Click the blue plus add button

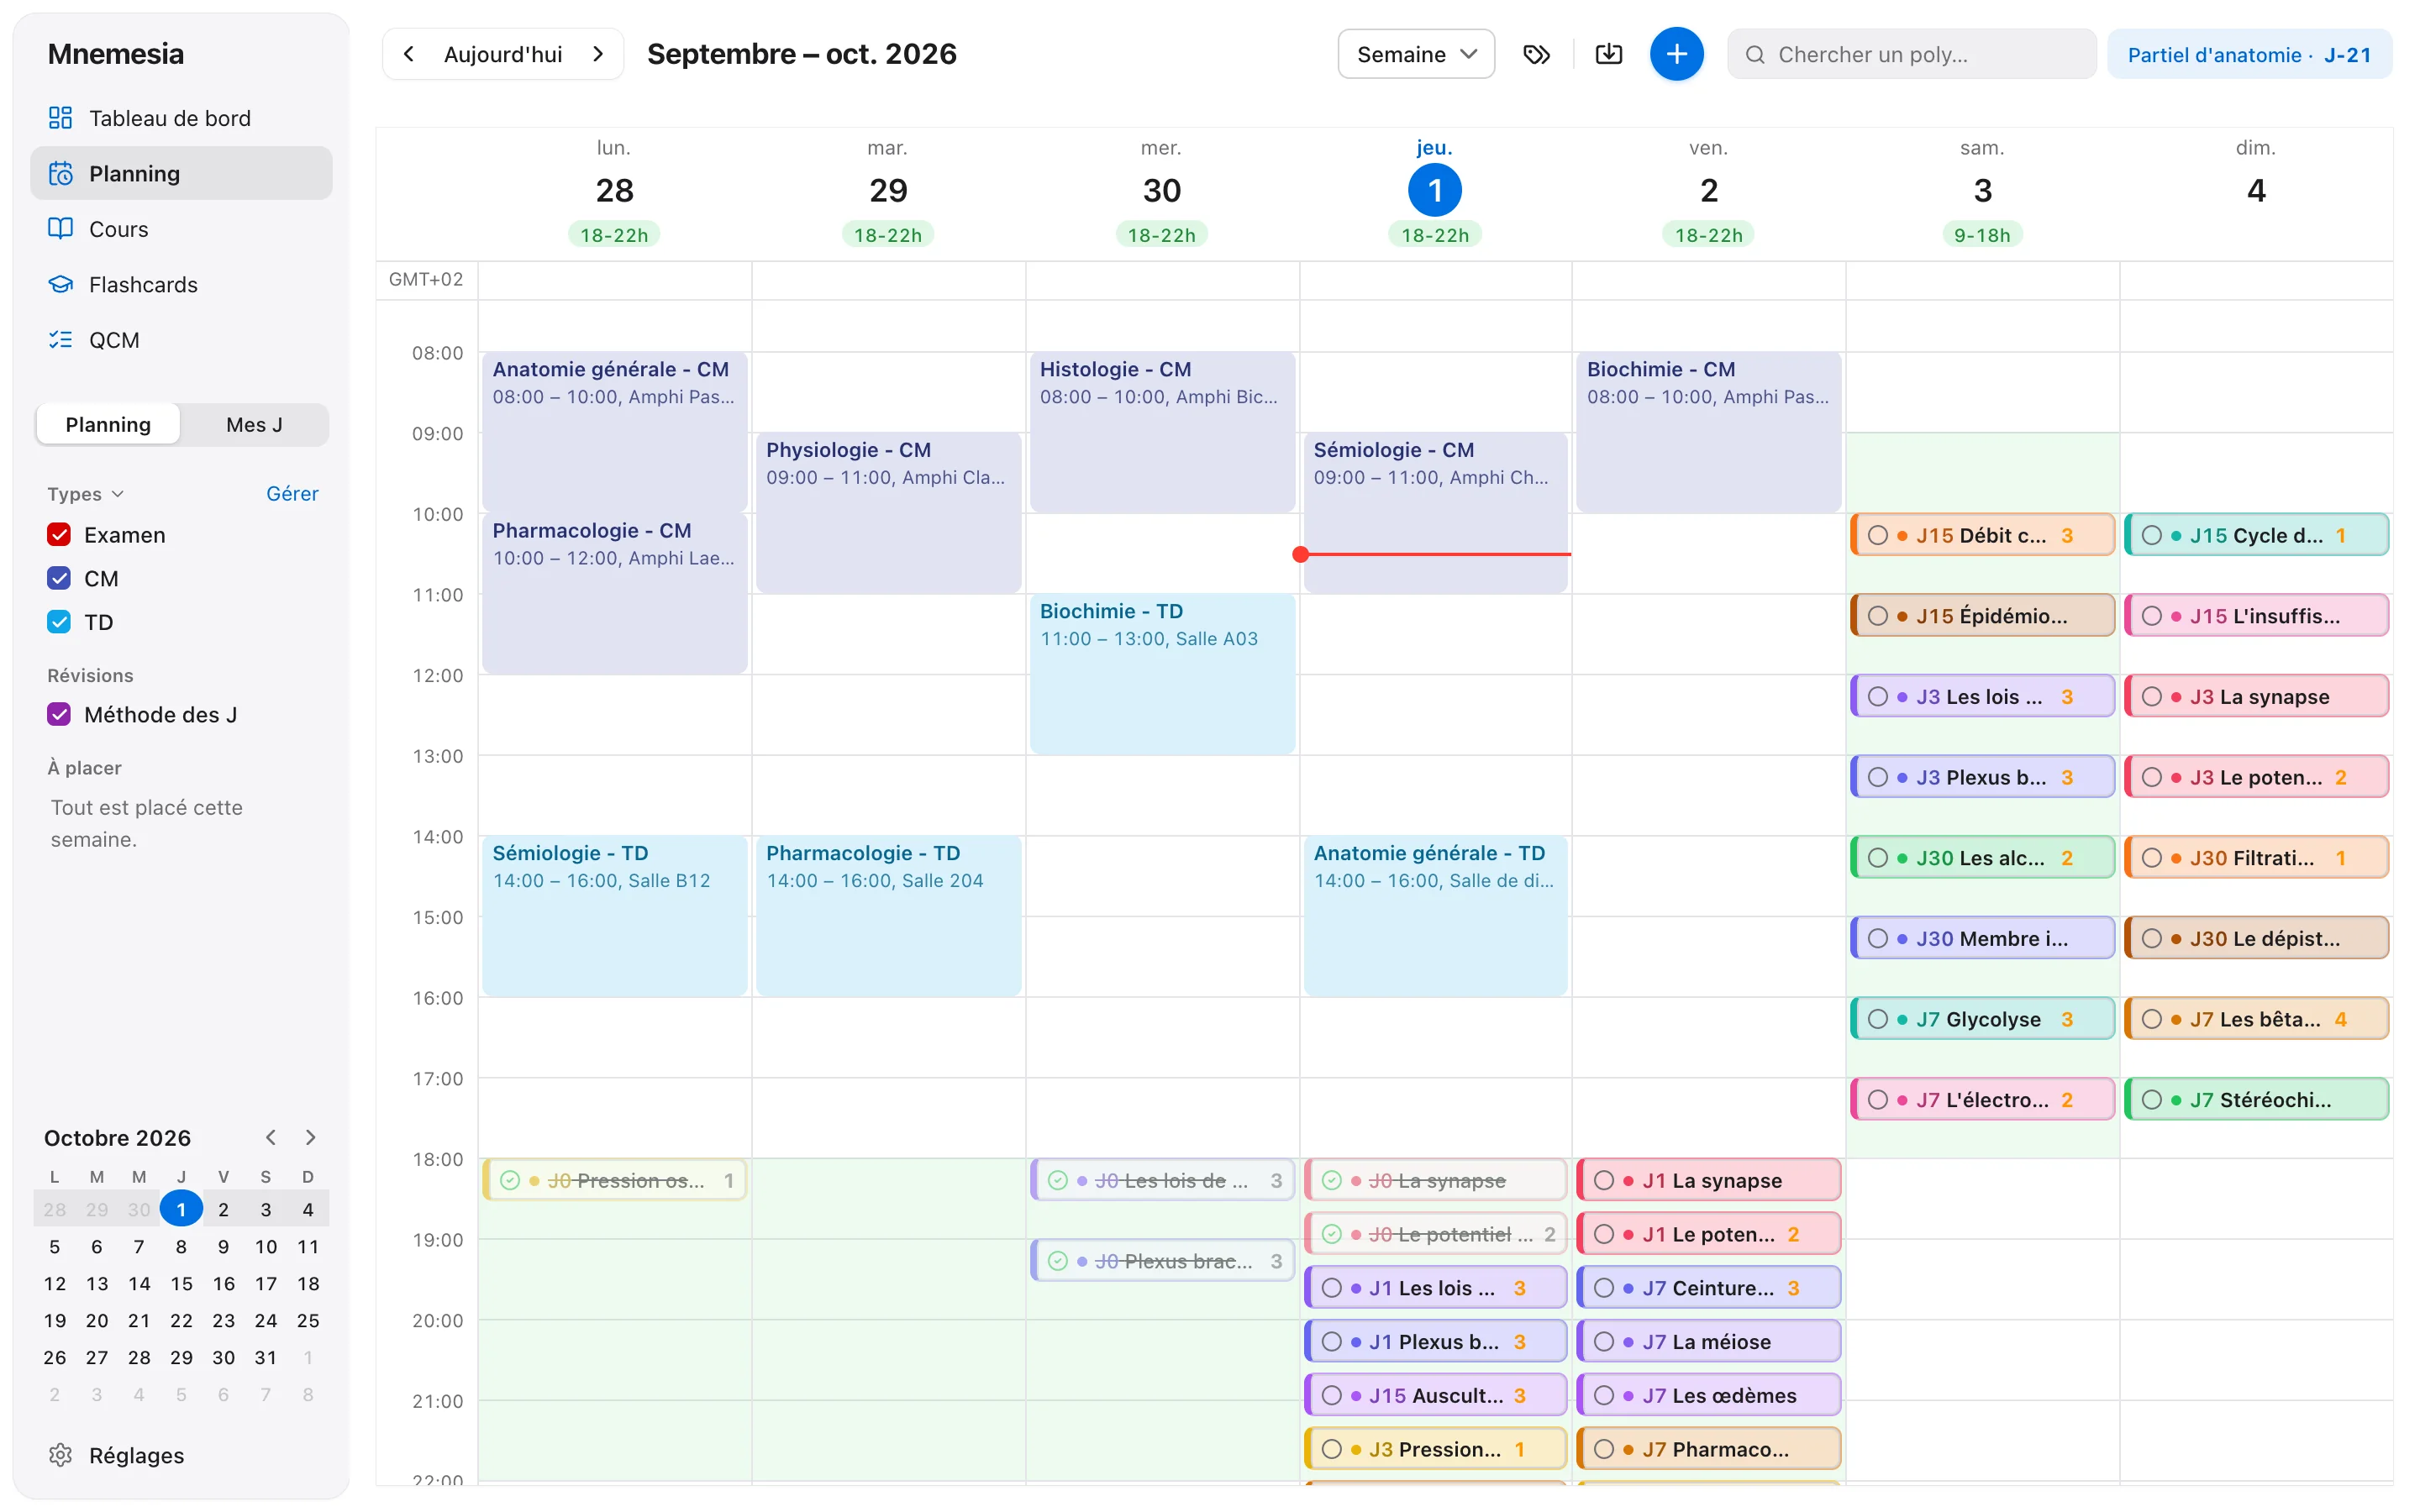pyautogui.click(x=1676, y=54)
